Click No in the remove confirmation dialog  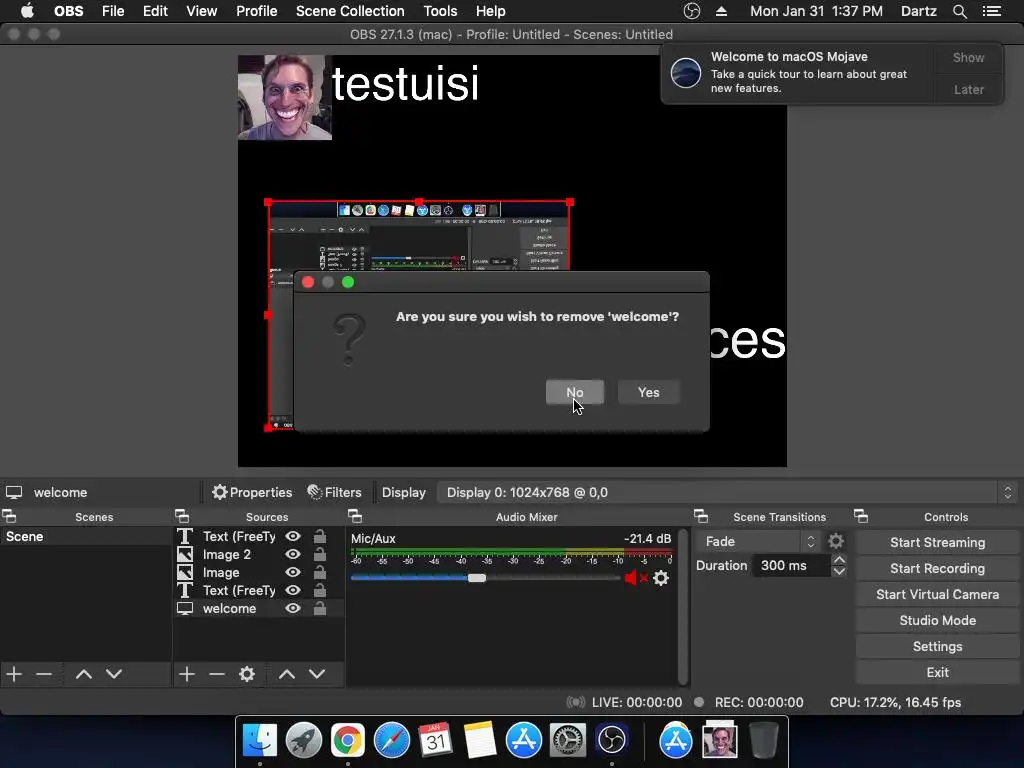(x=575, y=392)
